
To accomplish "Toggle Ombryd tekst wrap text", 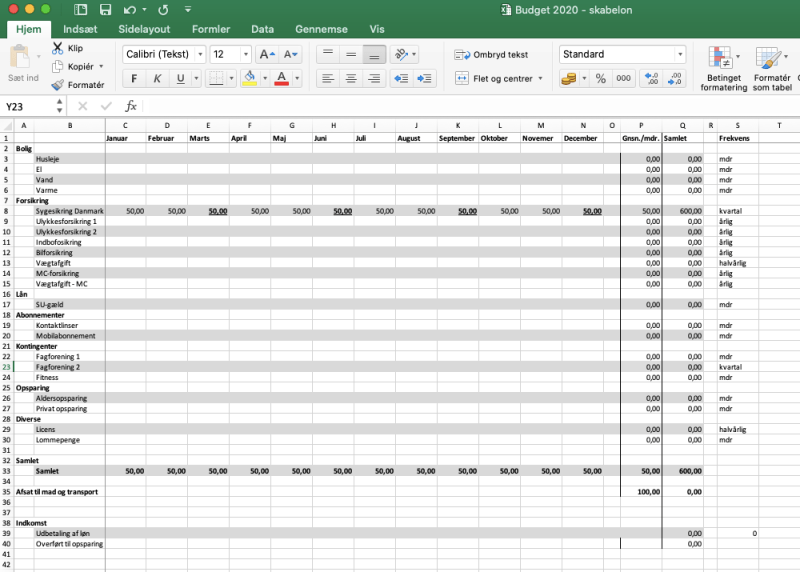I will coord(491,54).
